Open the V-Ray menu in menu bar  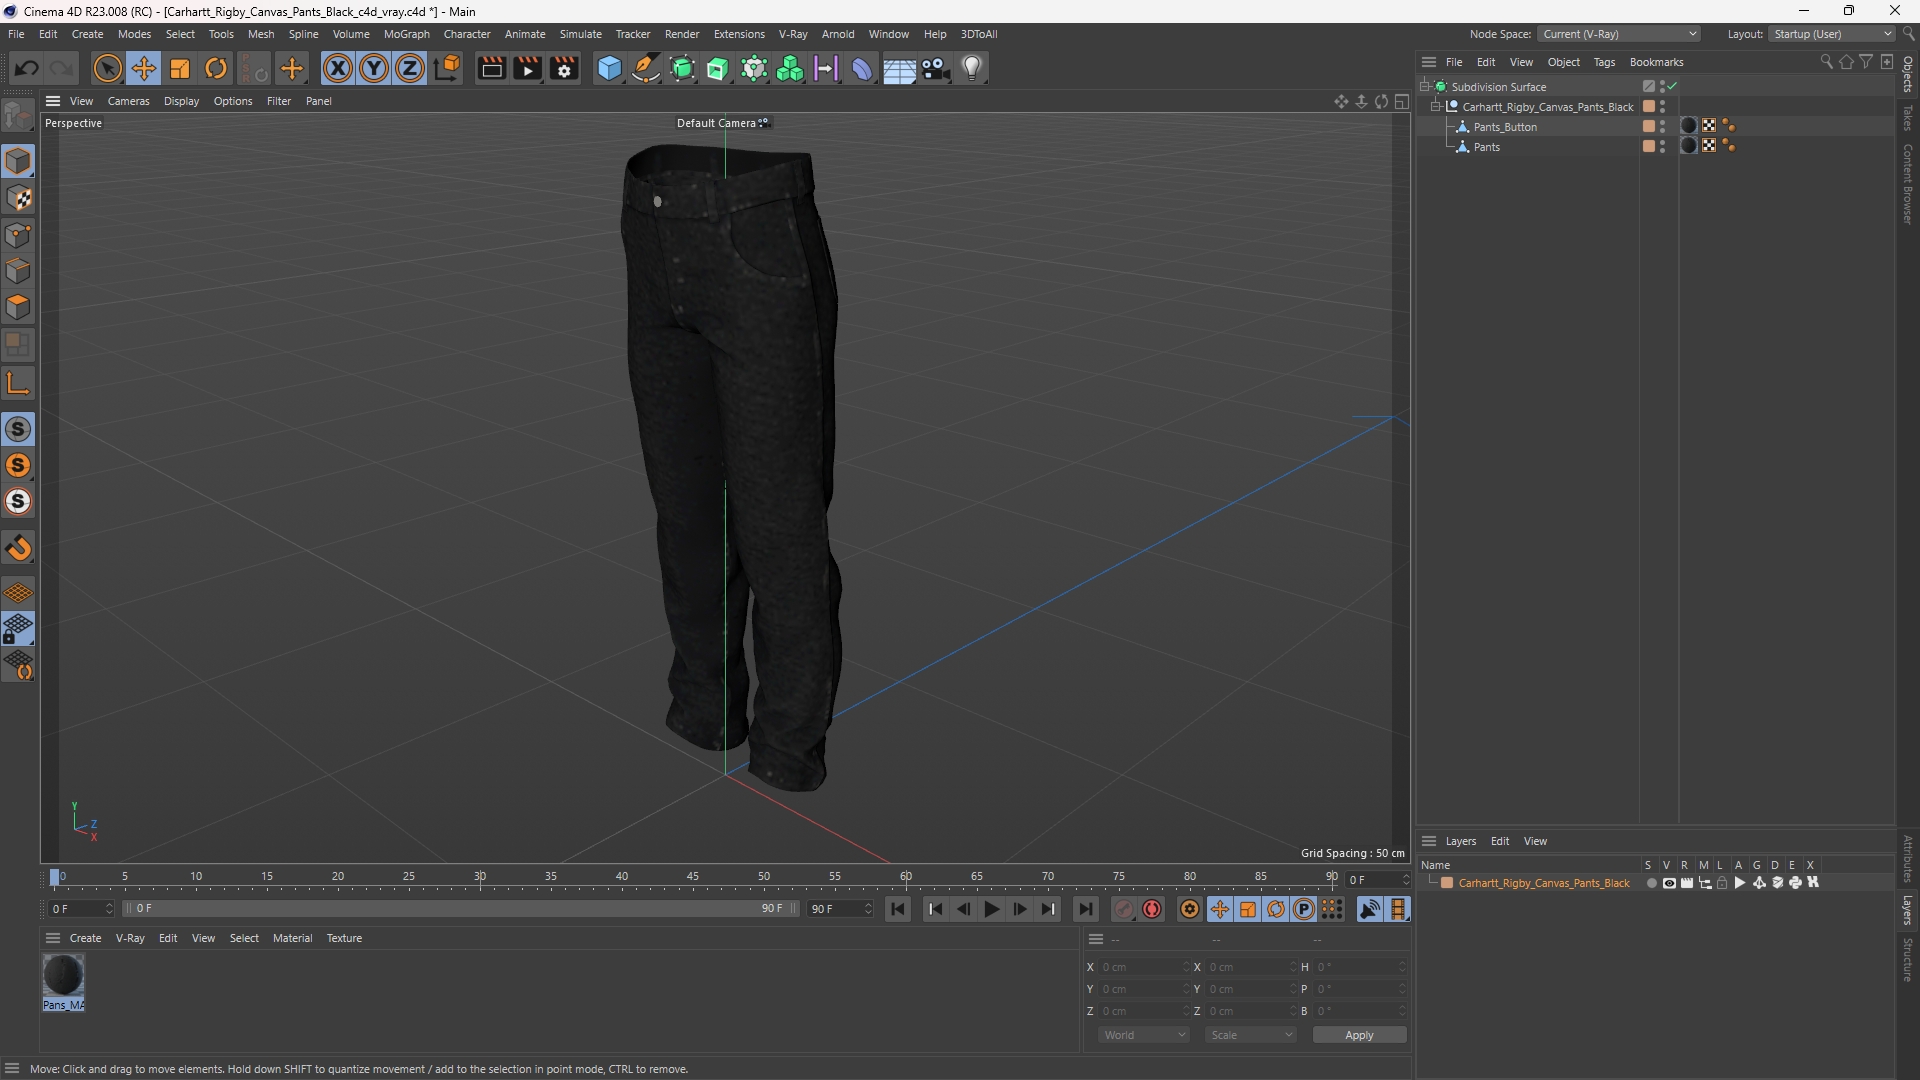tap(792, 34)
